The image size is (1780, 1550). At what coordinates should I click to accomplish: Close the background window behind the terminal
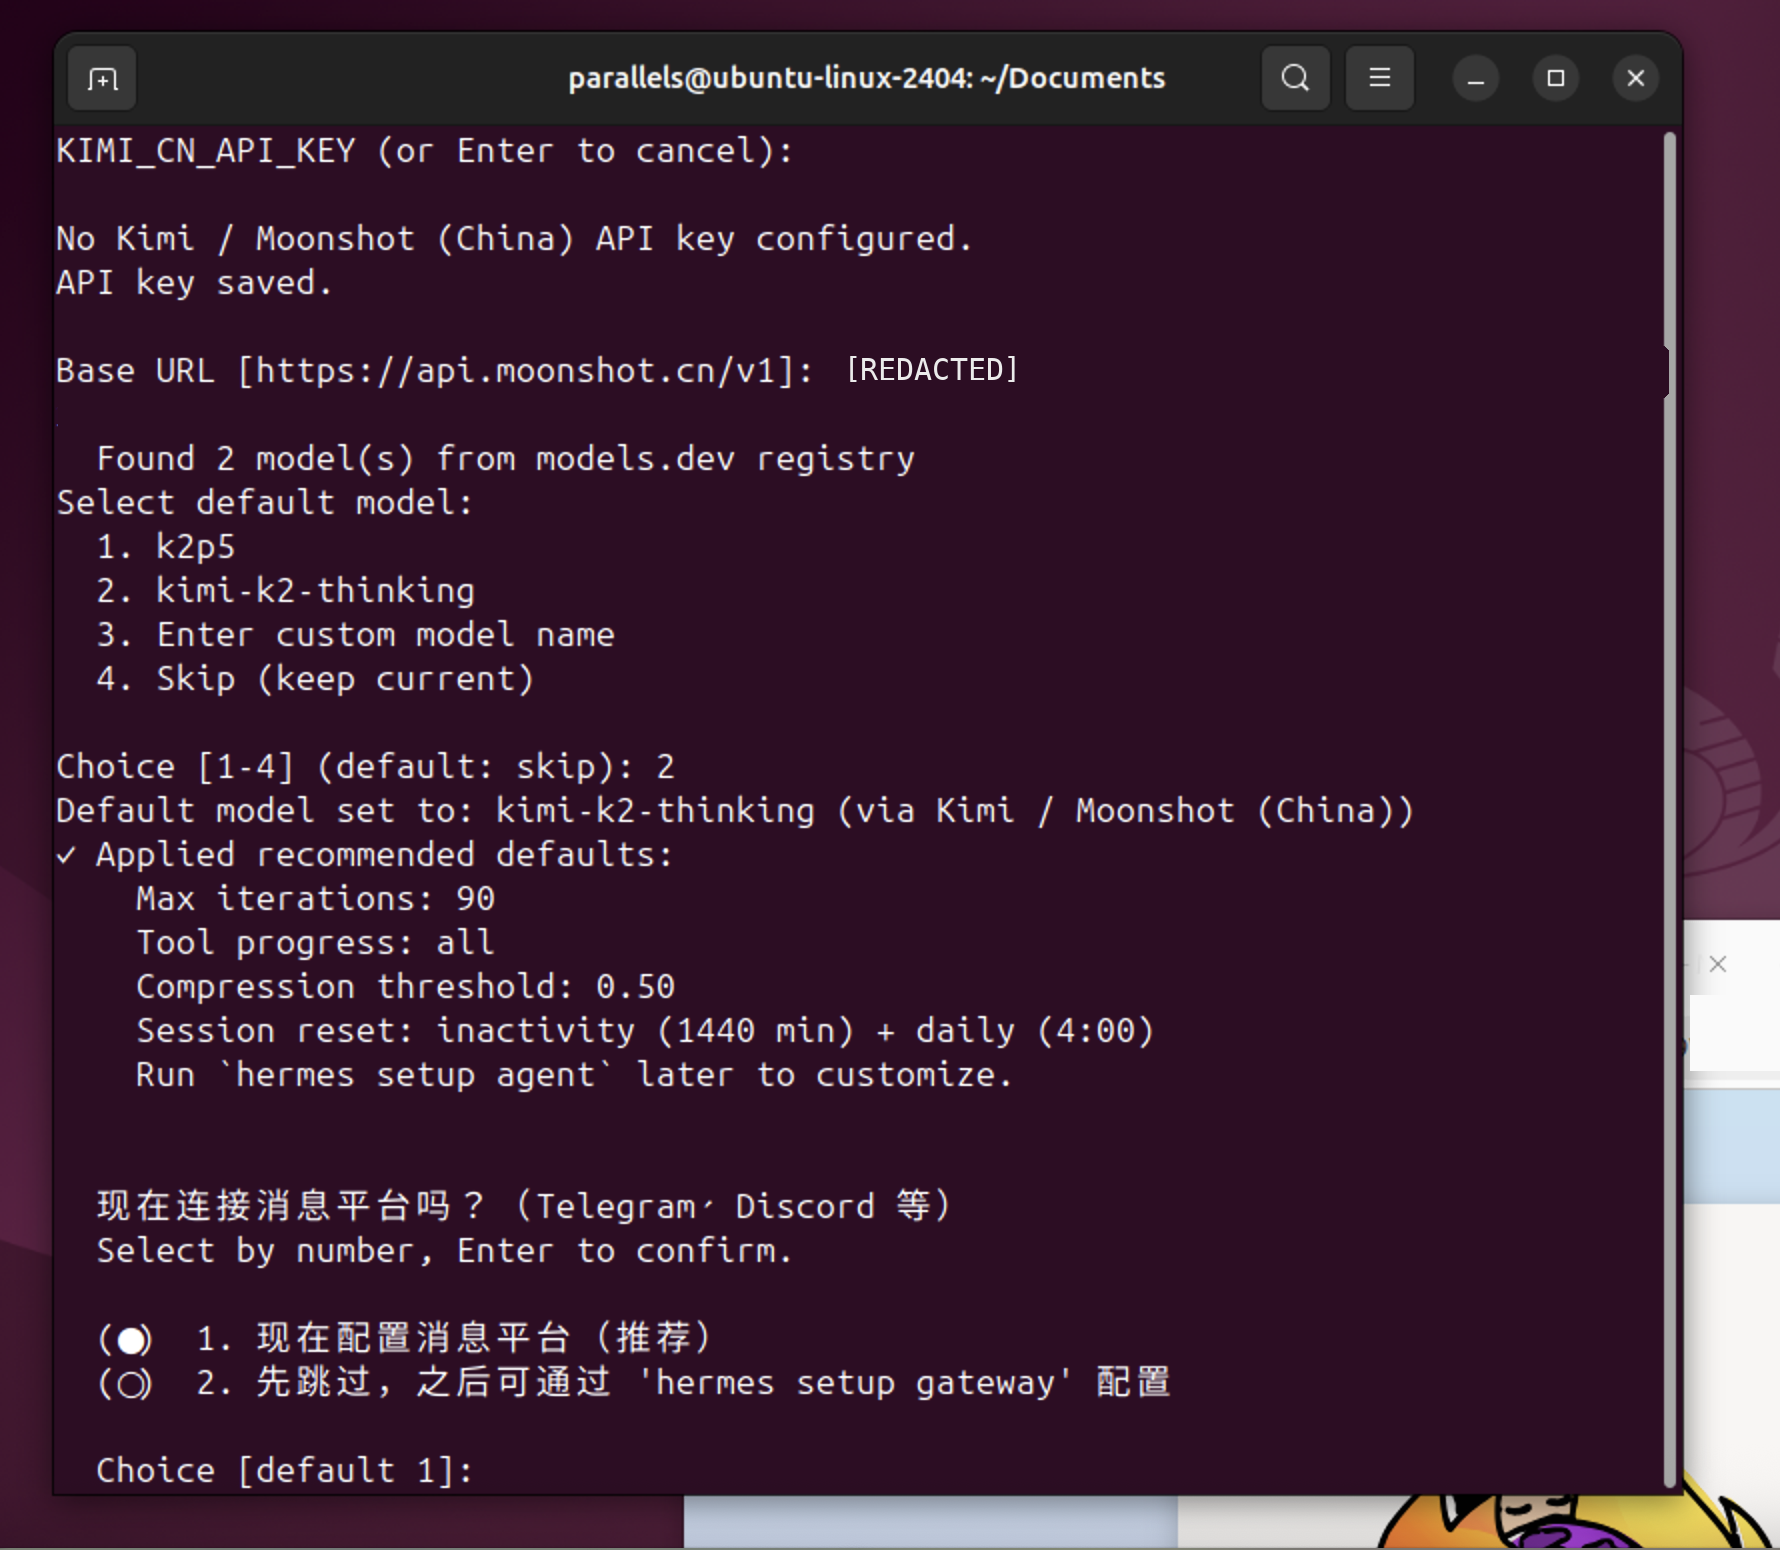pyautogui.click(x=1717, y=964)
